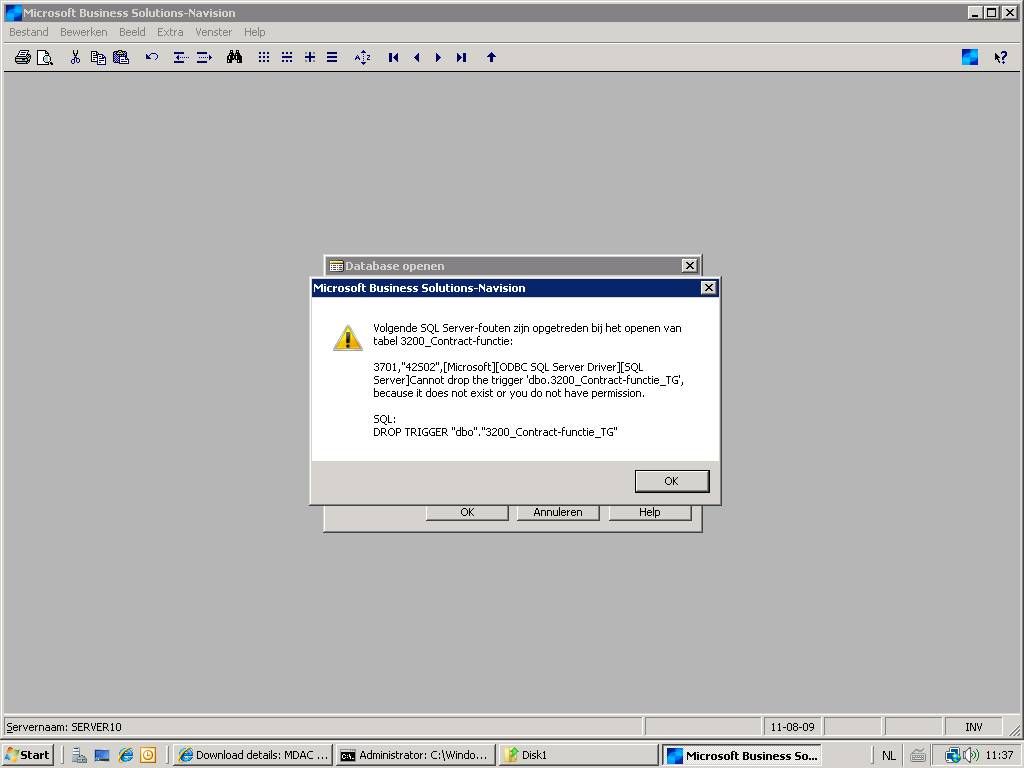Image resolution: width=1024 pixels, height=768 pixels.
Task: Open the Extra menu
Action: point(170,32)
